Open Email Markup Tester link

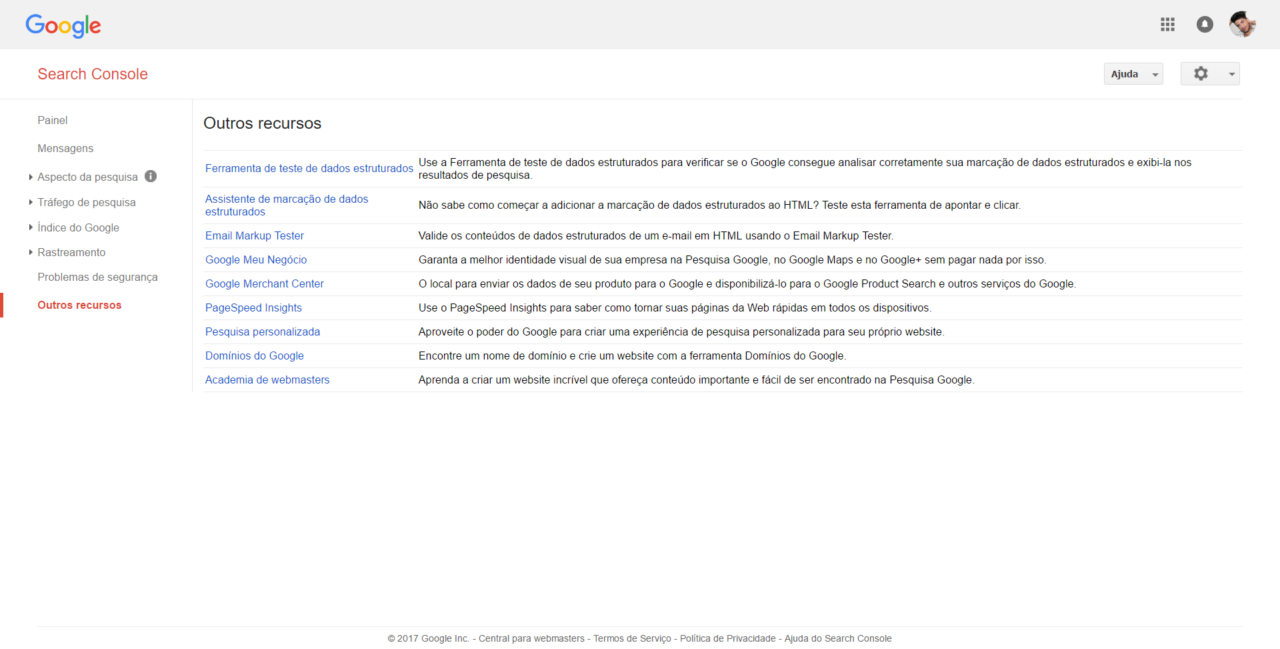coord(254,236)
